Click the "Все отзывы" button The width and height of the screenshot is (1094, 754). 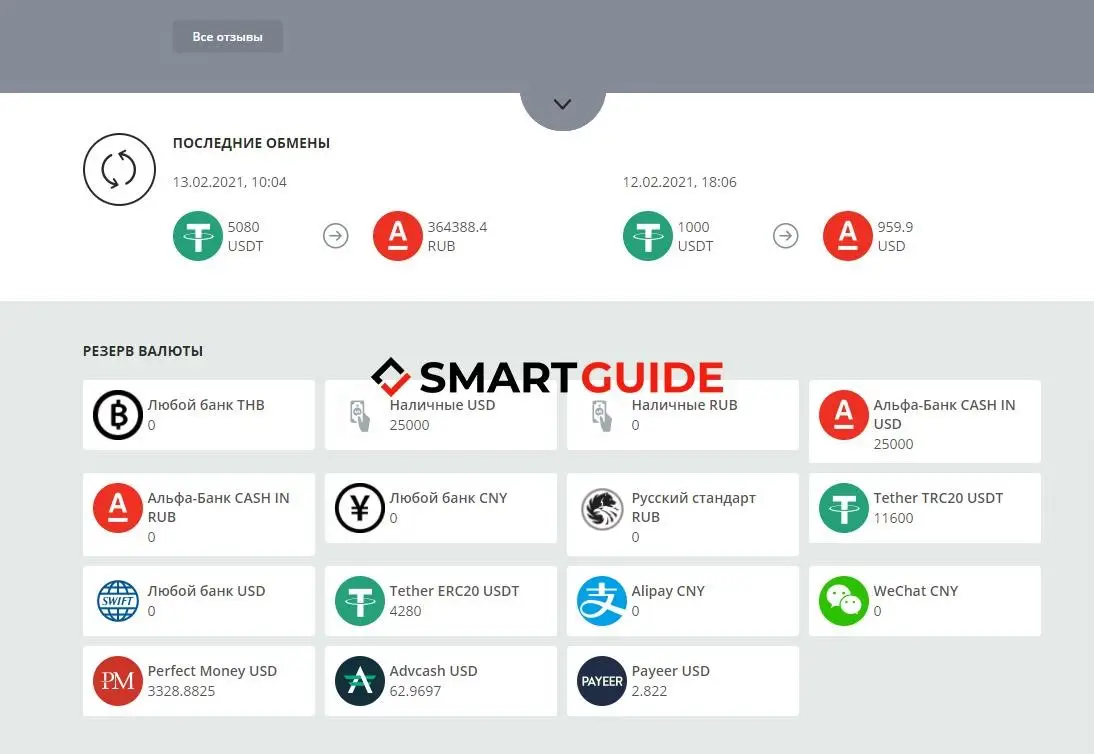click(x=227, y=37)
